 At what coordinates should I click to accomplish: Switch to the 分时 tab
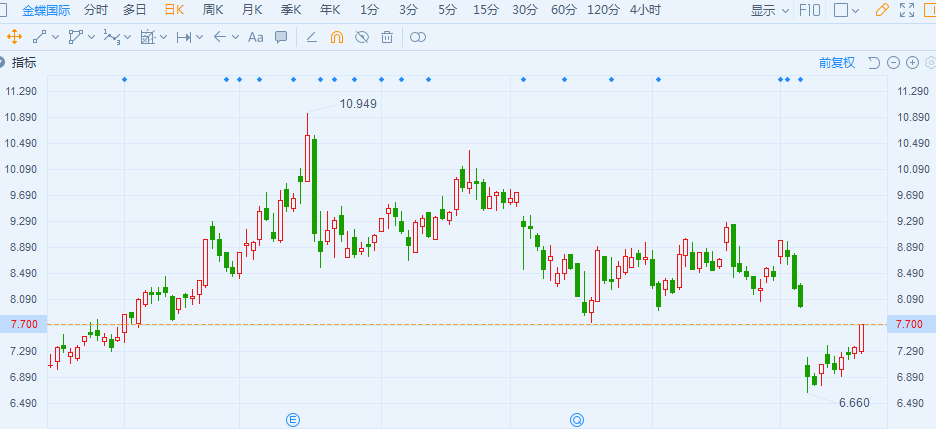97,10
